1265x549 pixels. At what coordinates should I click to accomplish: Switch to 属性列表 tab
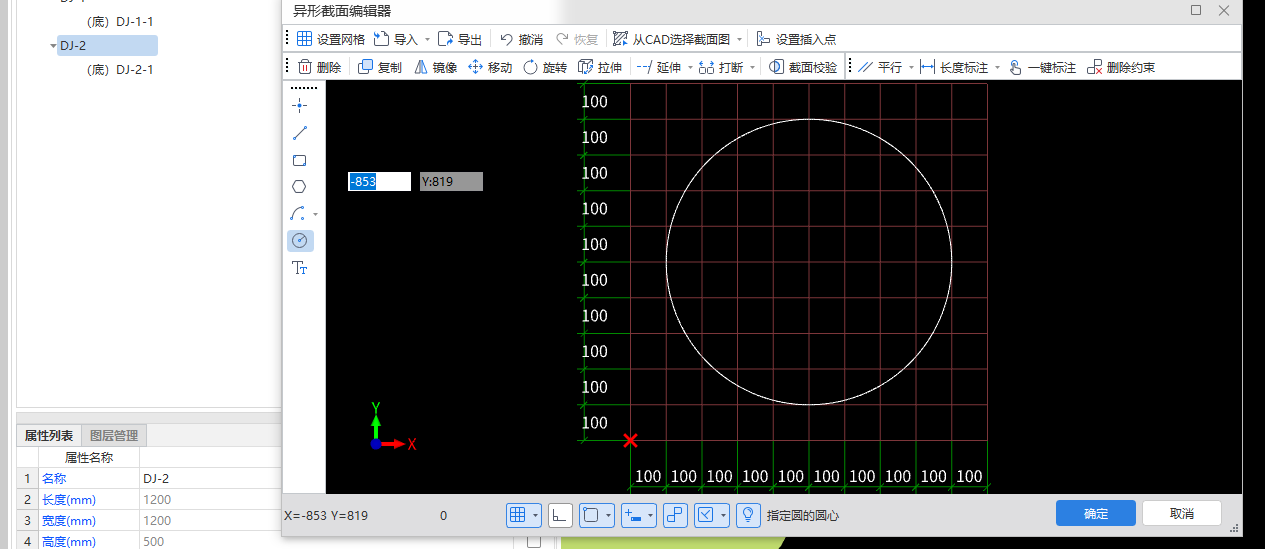49,435
